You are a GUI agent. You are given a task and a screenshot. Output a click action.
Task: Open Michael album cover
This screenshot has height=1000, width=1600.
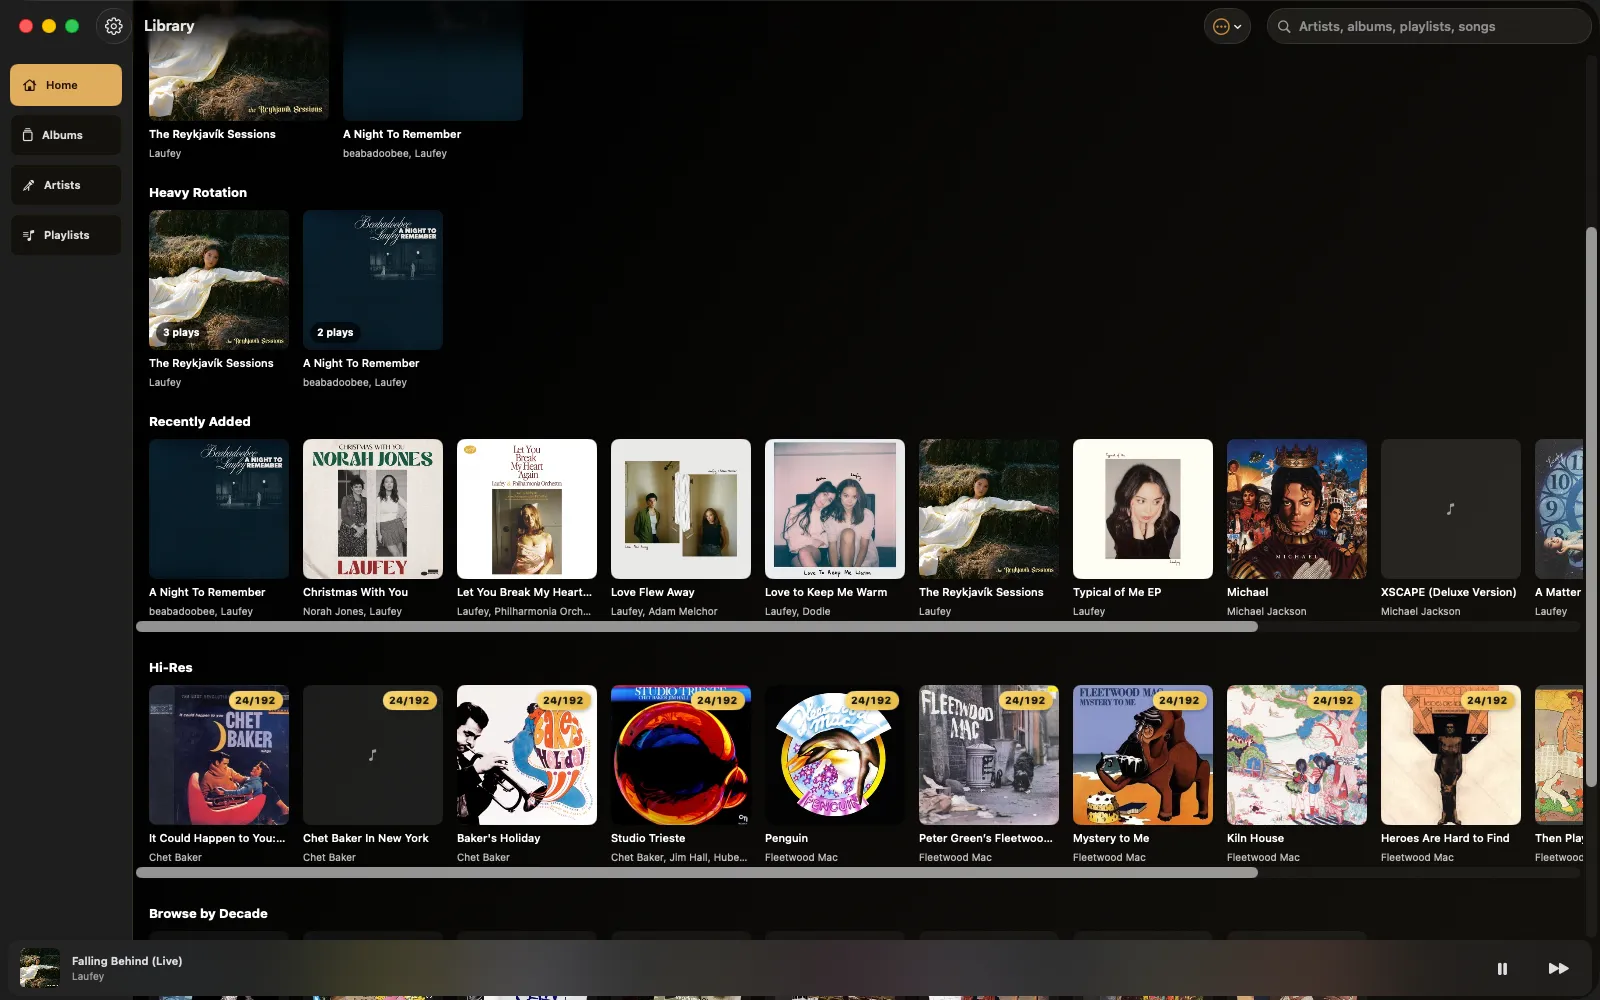1297,509
